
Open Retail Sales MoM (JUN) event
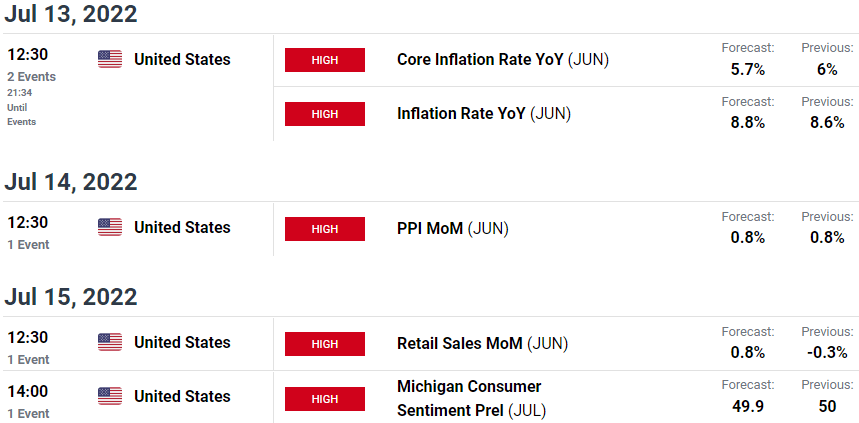click(482, 344)
